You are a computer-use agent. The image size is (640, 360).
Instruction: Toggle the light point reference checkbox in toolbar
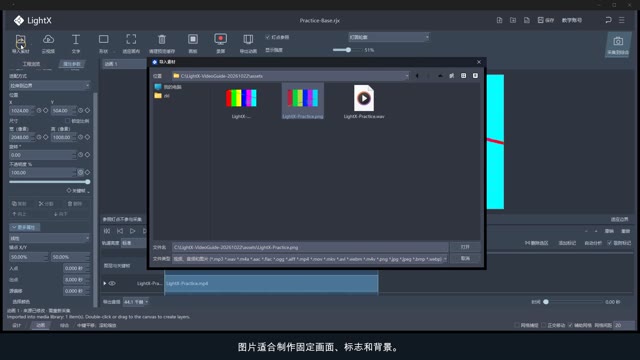pyautogui.click(x=268, y=37)
